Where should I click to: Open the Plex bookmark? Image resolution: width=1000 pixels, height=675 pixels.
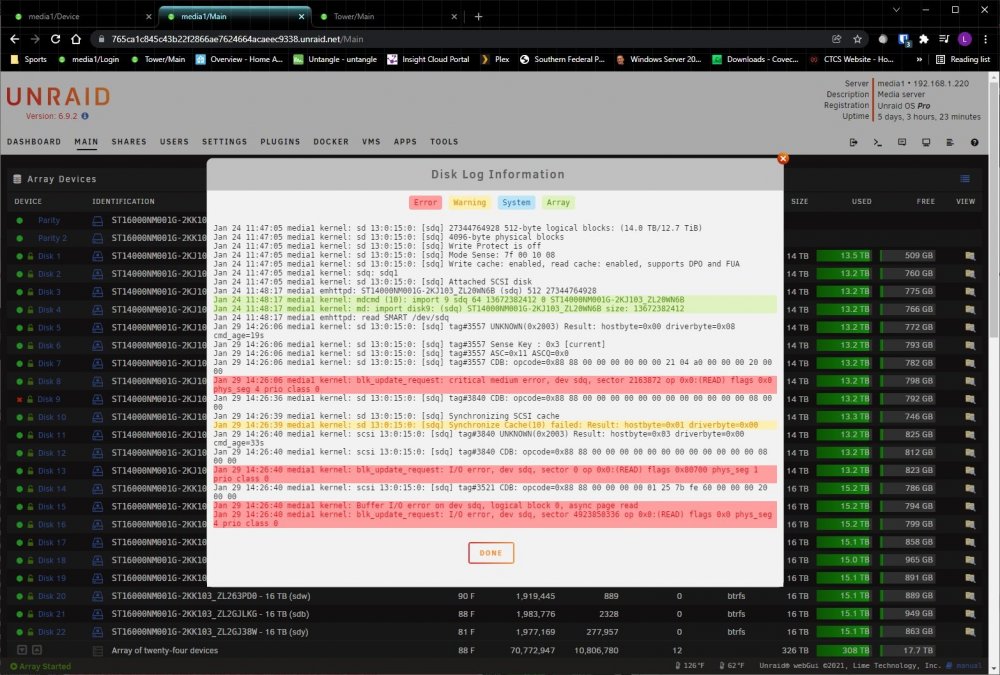pos(495,59)
